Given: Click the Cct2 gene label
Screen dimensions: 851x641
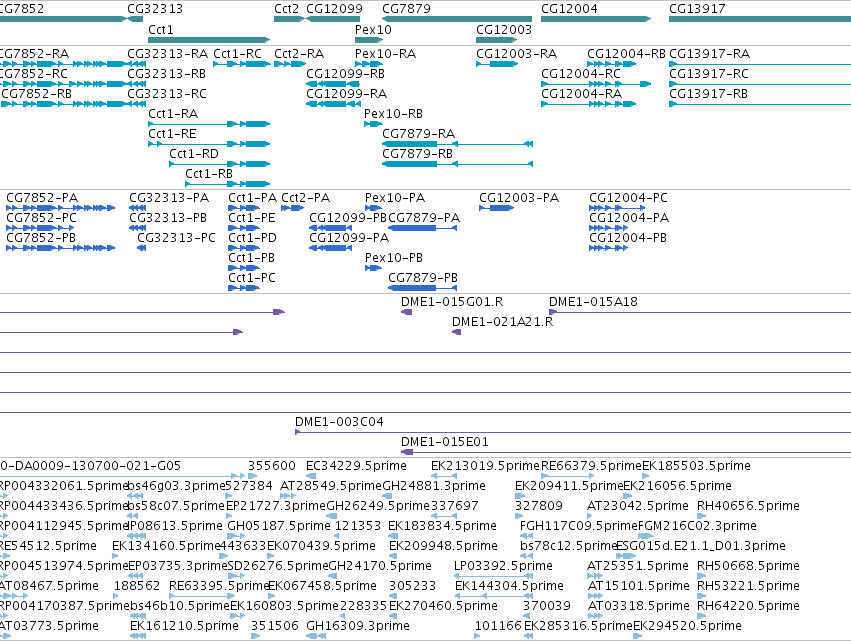Looking at the screenshot, I should click(287, 9).
